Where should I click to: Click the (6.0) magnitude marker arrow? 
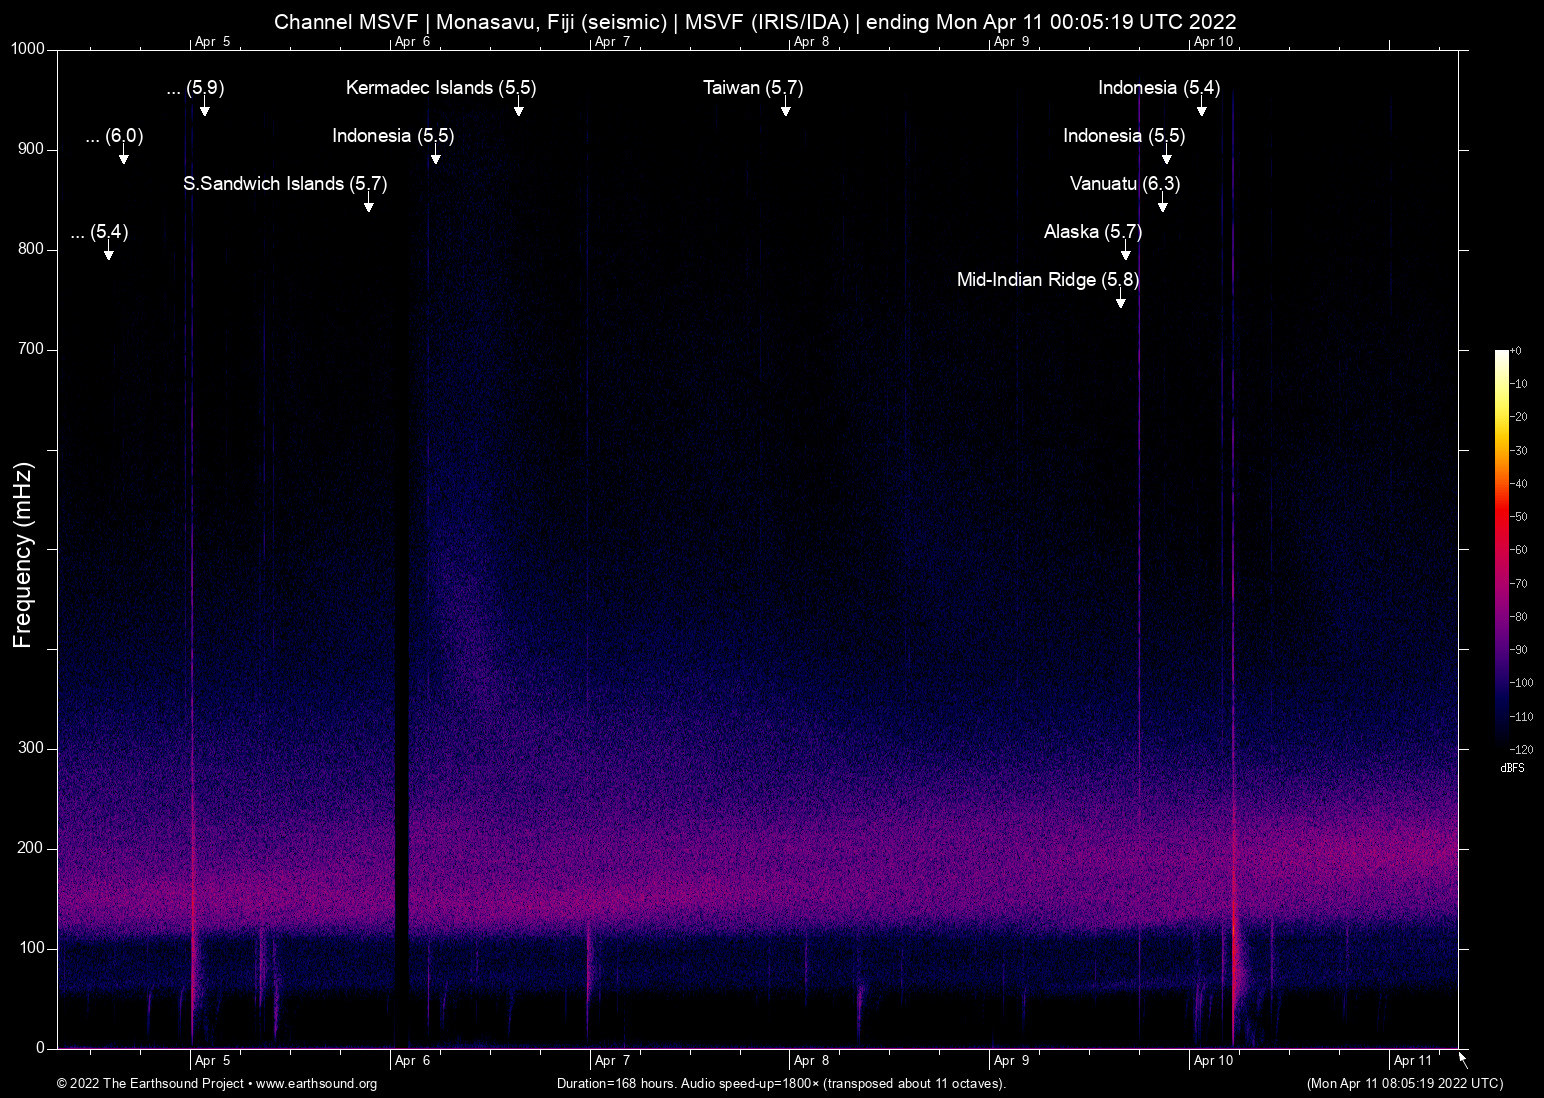click(124, 158)
